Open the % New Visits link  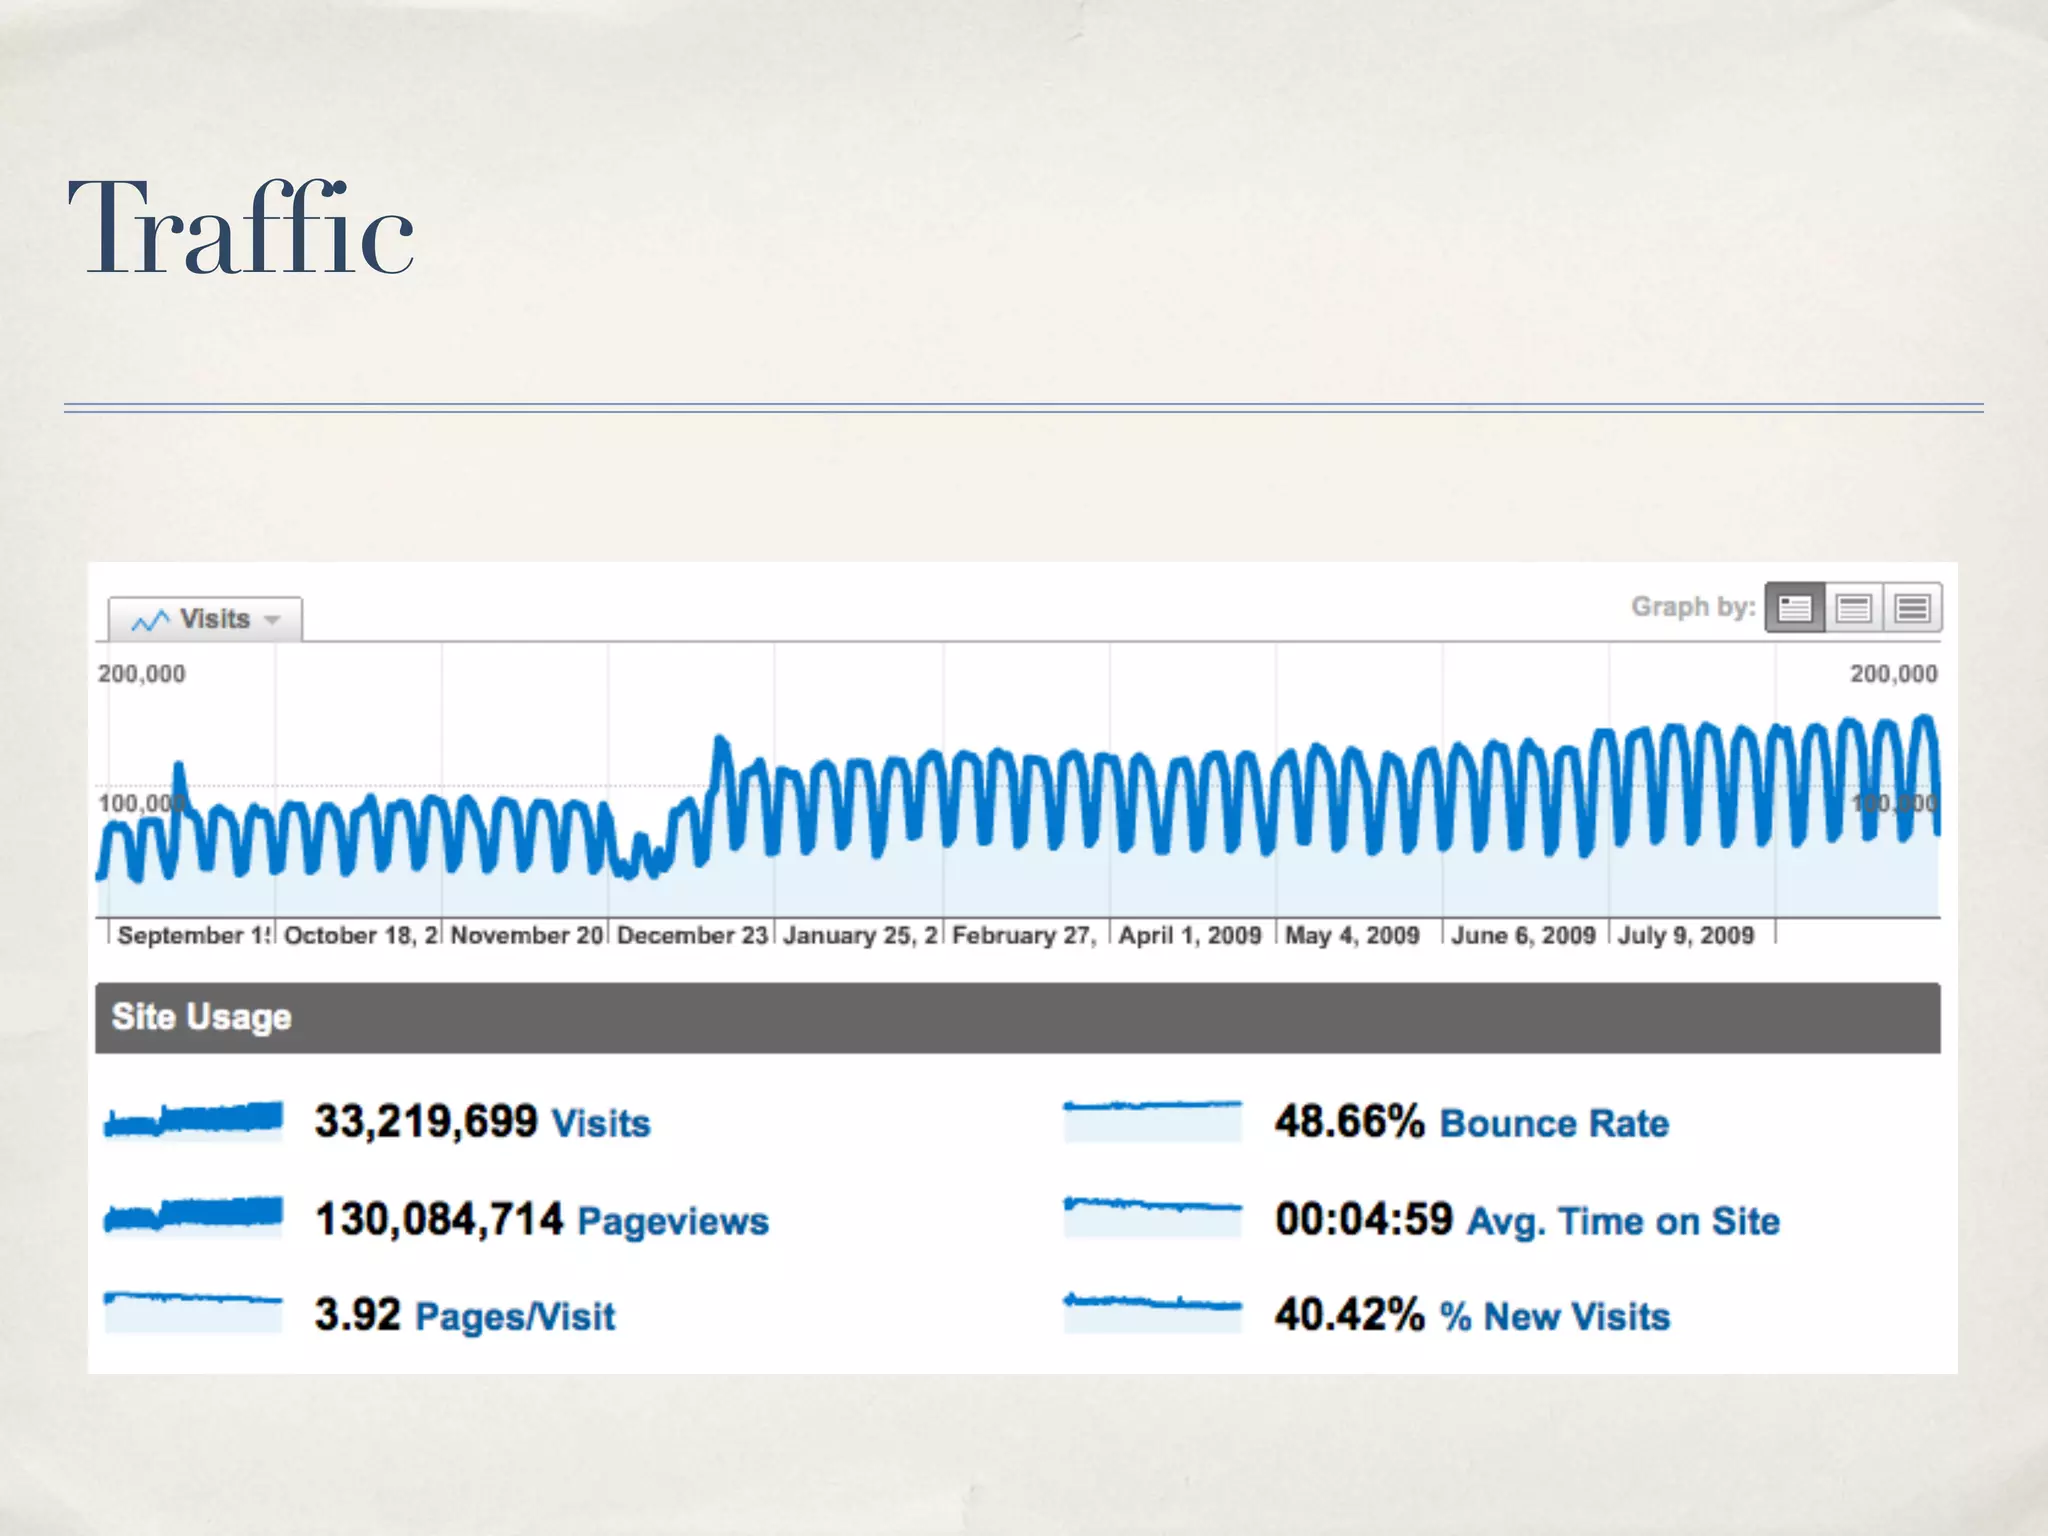(x=1555, y=1317)
